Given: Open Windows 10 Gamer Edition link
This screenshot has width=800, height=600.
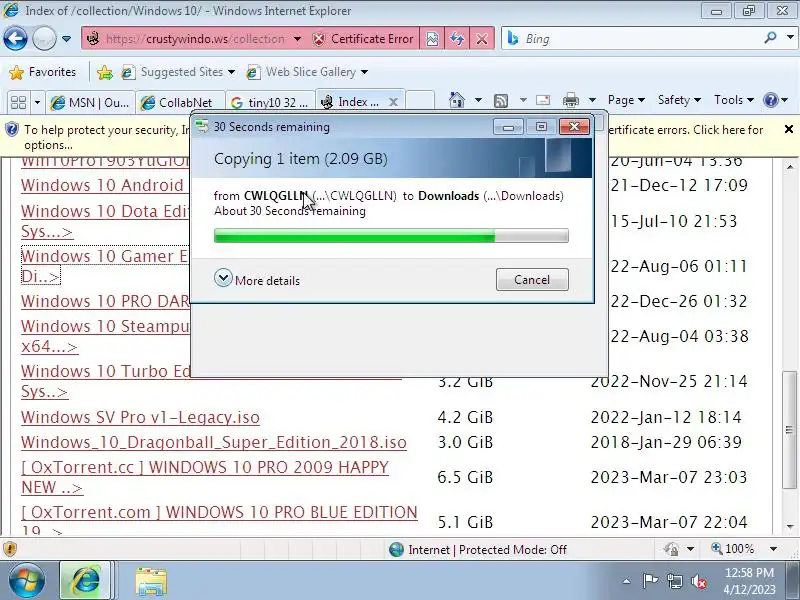Looking at the screenshot, I should [105, 266].
